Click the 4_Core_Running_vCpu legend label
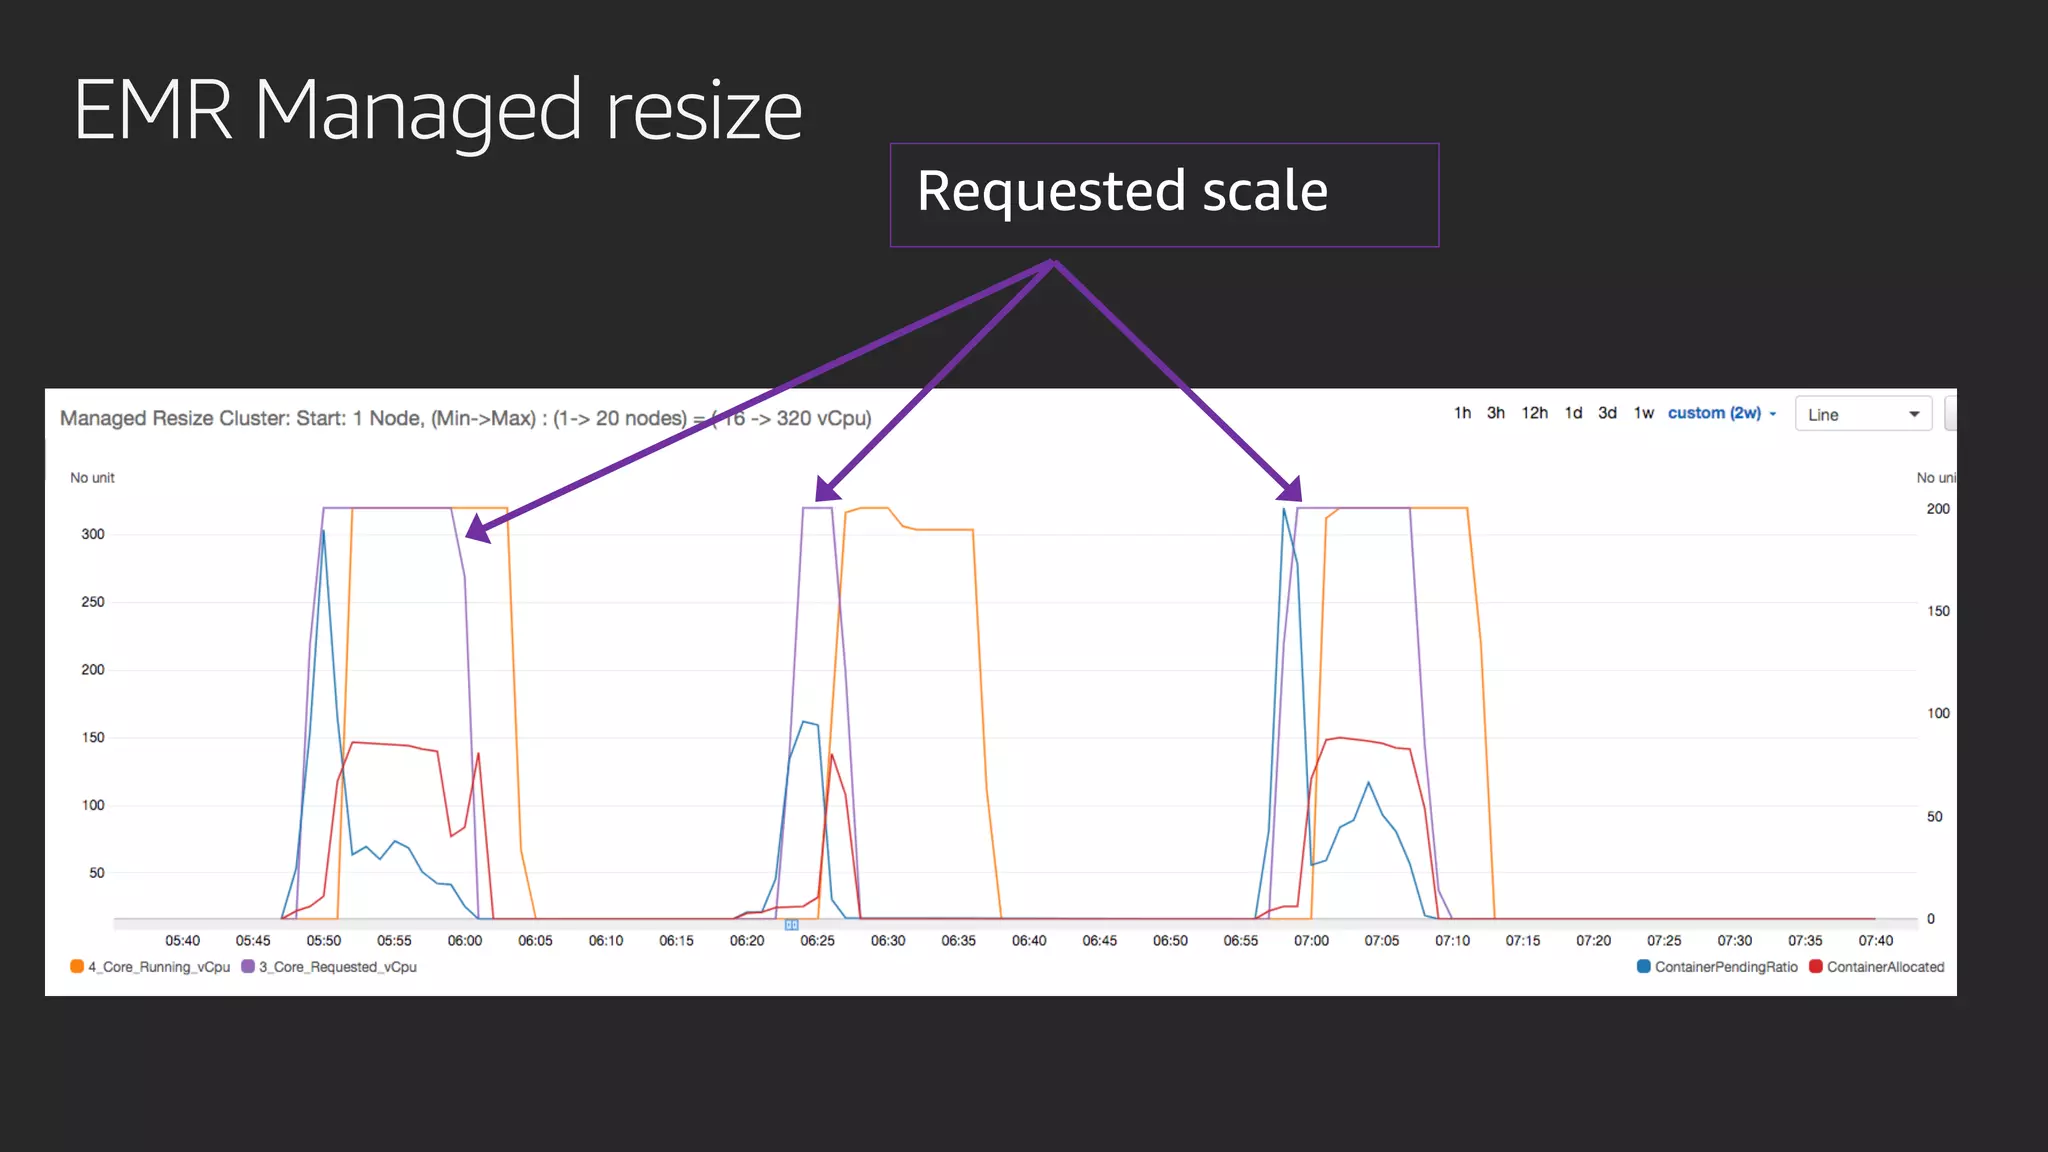 point(159,967)
